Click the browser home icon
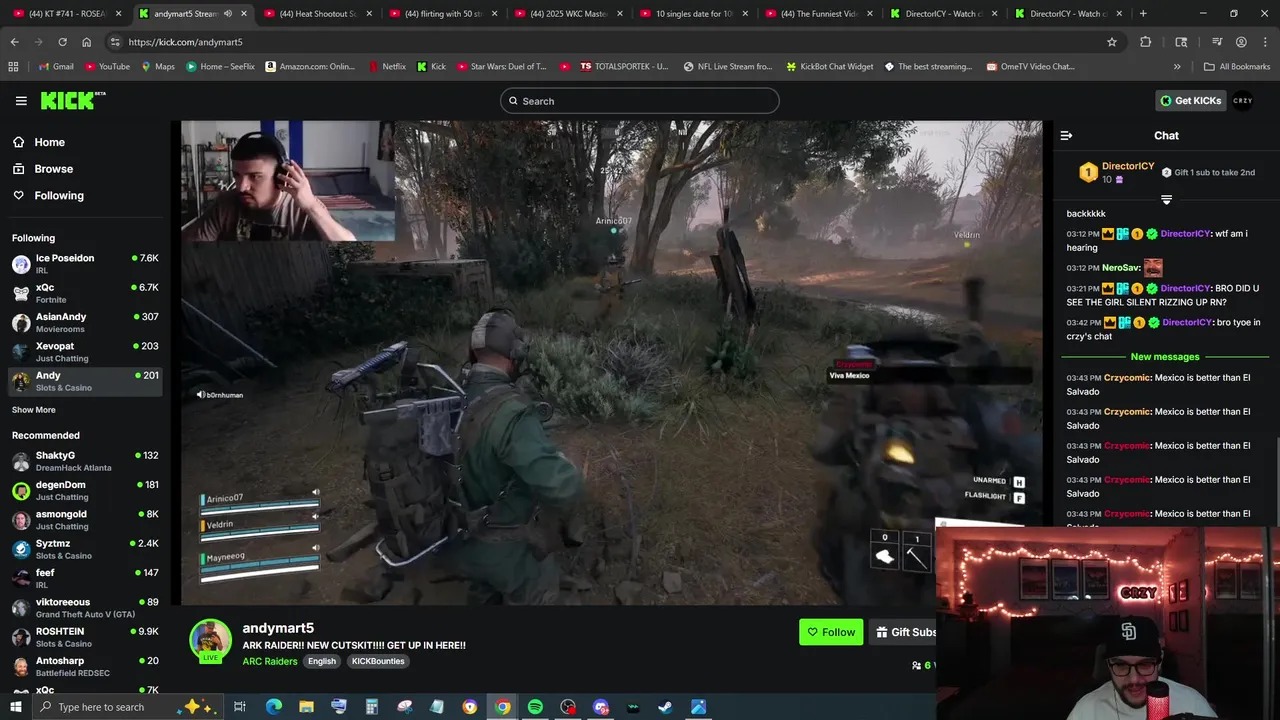The height and width of the screenshot is (720, 1280). click(x=86, y=42)
